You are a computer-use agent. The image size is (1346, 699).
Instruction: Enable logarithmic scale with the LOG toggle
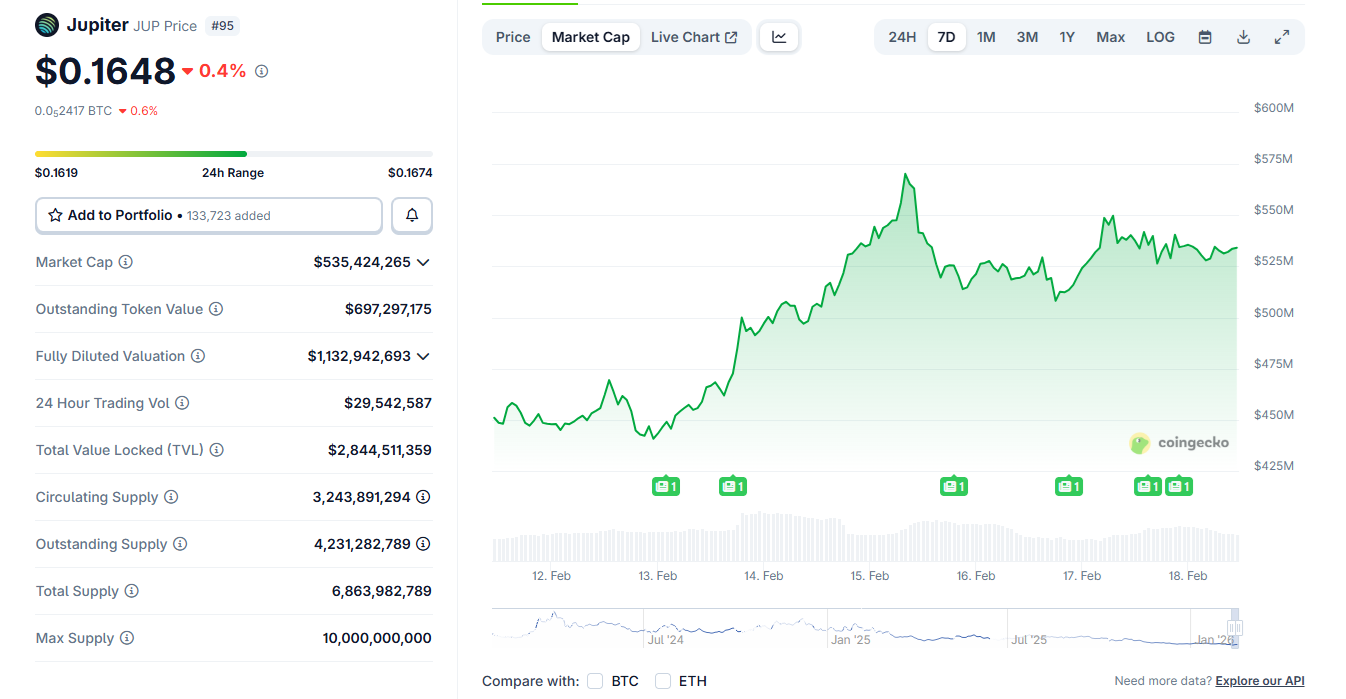point(1160,36)
